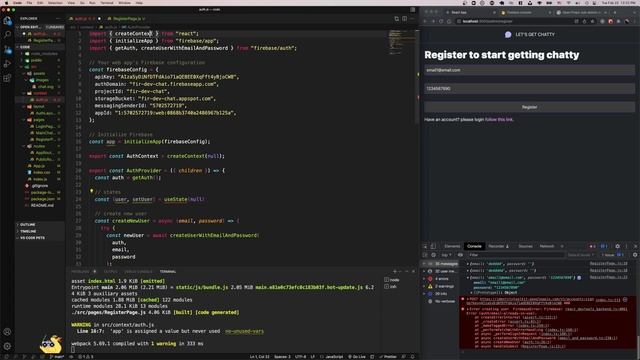Click the sidebar toggle icon in the DevTools console
640x360 pixels.
click(425, 255)
